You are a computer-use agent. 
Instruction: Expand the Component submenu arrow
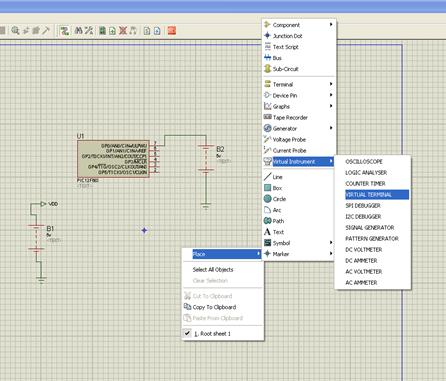coord(331,25)
